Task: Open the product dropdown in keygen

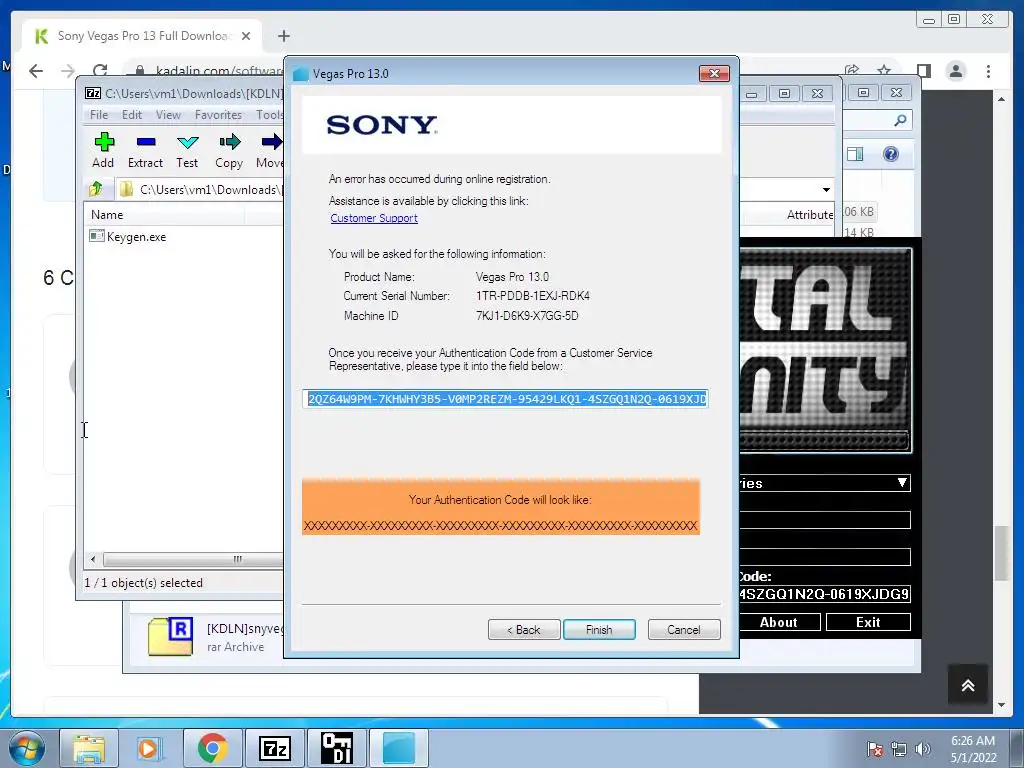Action: (x=902, y=483)
